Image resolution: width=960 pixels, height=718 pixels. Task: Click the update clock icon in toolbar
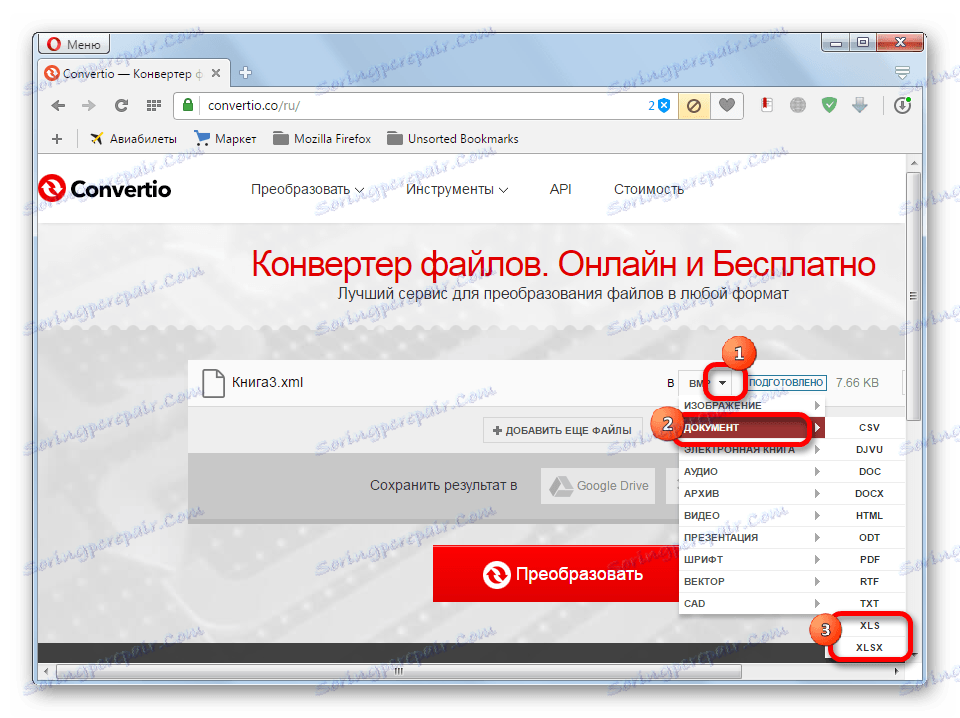pyautogui.click(x=902, y=105)
